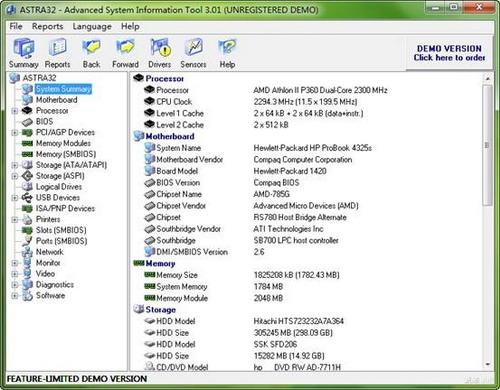The width and height of the screenshot is (500, 390).
Task: Click the Motherboard tree icon
Action: 27,100
